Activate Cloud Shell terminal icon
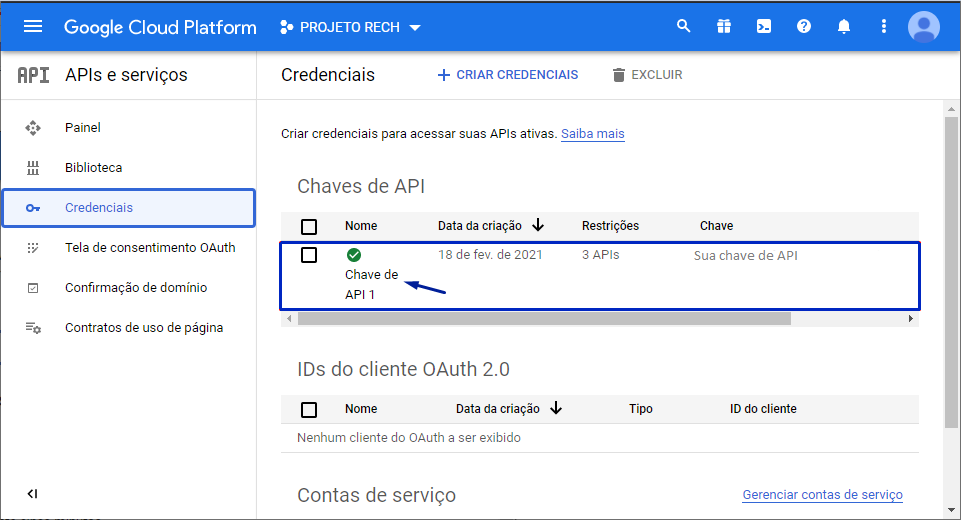961x520 pixels. [764, 27]
